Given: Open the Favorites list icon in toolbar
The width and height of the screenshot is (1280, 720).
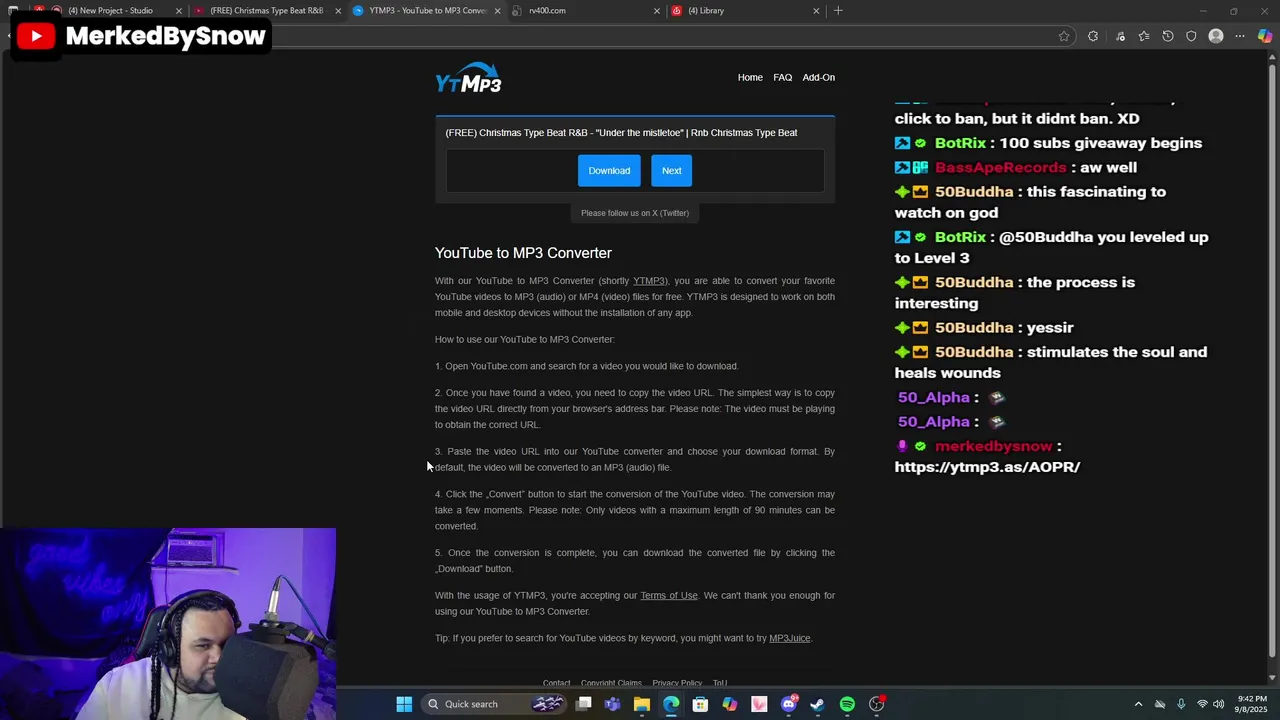Looking at the screenshot, I should coord(1144,36).
